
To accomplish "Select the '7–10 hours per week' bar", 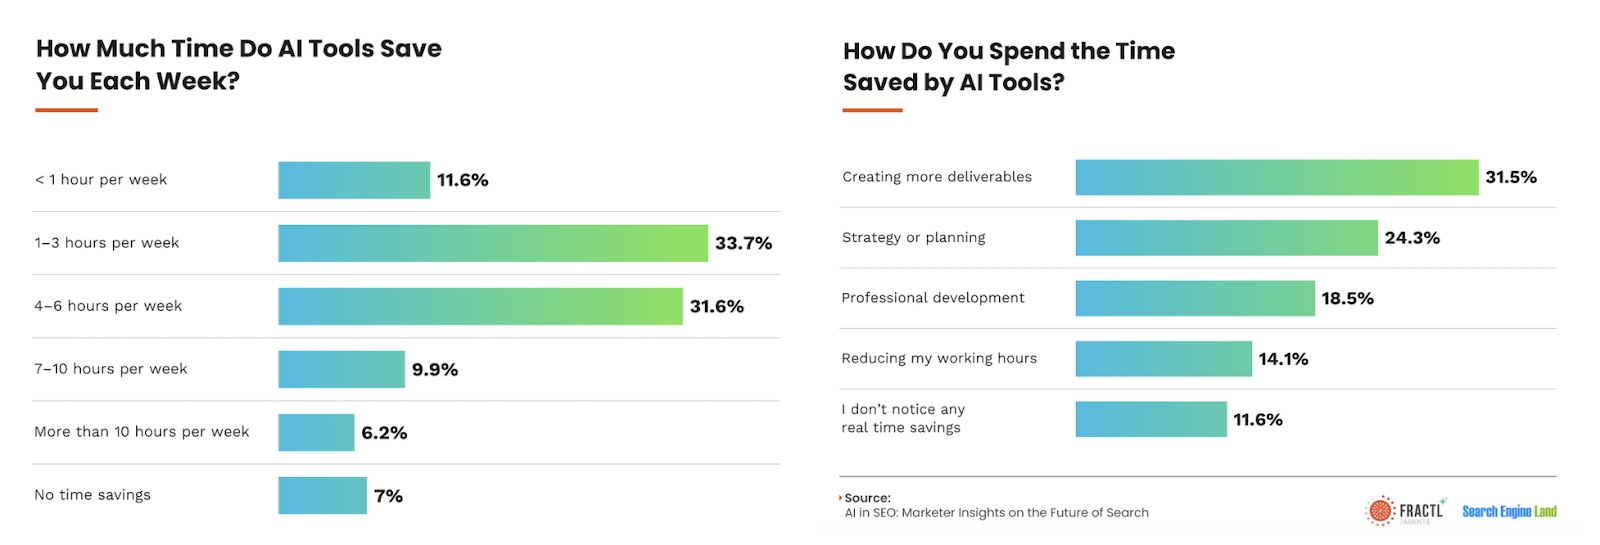I will click(x=341, y=369).
